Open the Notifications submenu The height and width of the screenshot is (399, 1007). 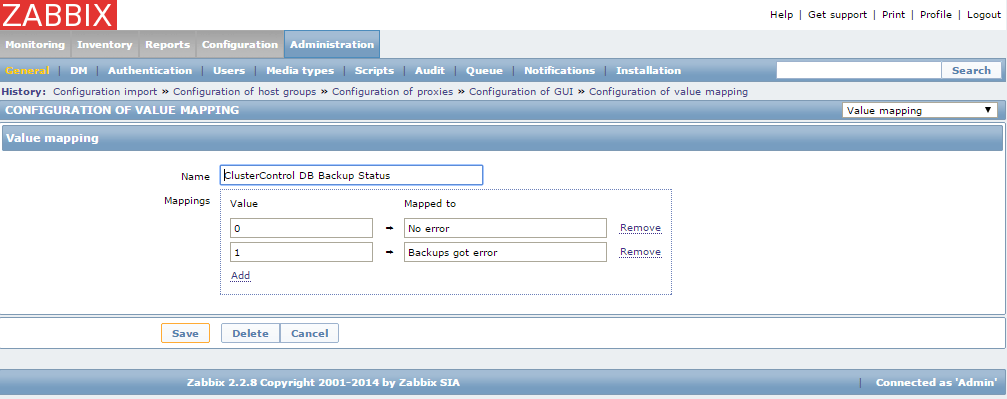[x=559, y=71]
